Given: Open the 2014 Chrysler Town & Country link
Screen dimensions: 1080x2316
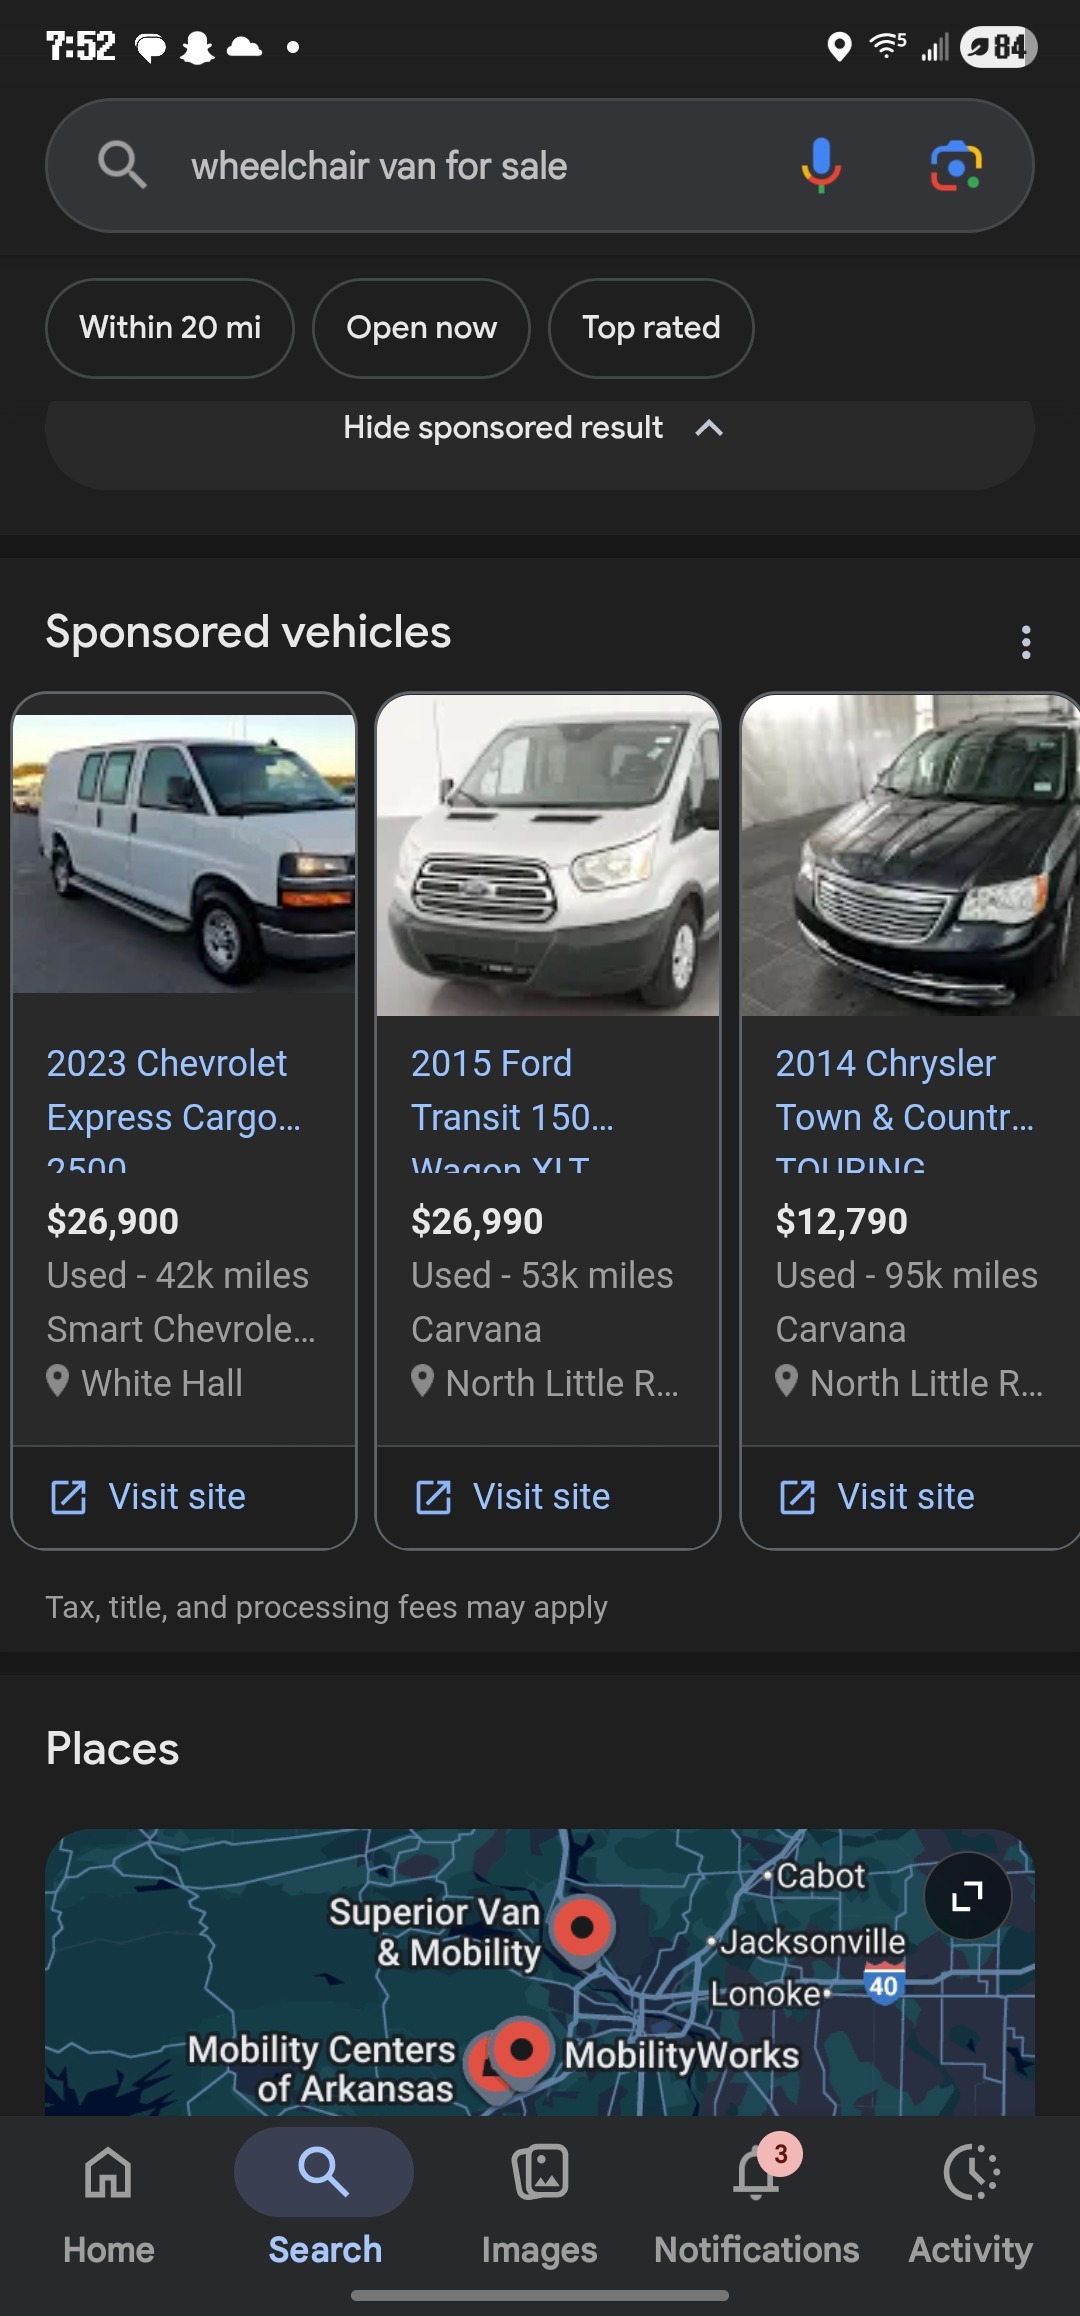Looking at the screenshot, I should click(x=886, y=1090).
